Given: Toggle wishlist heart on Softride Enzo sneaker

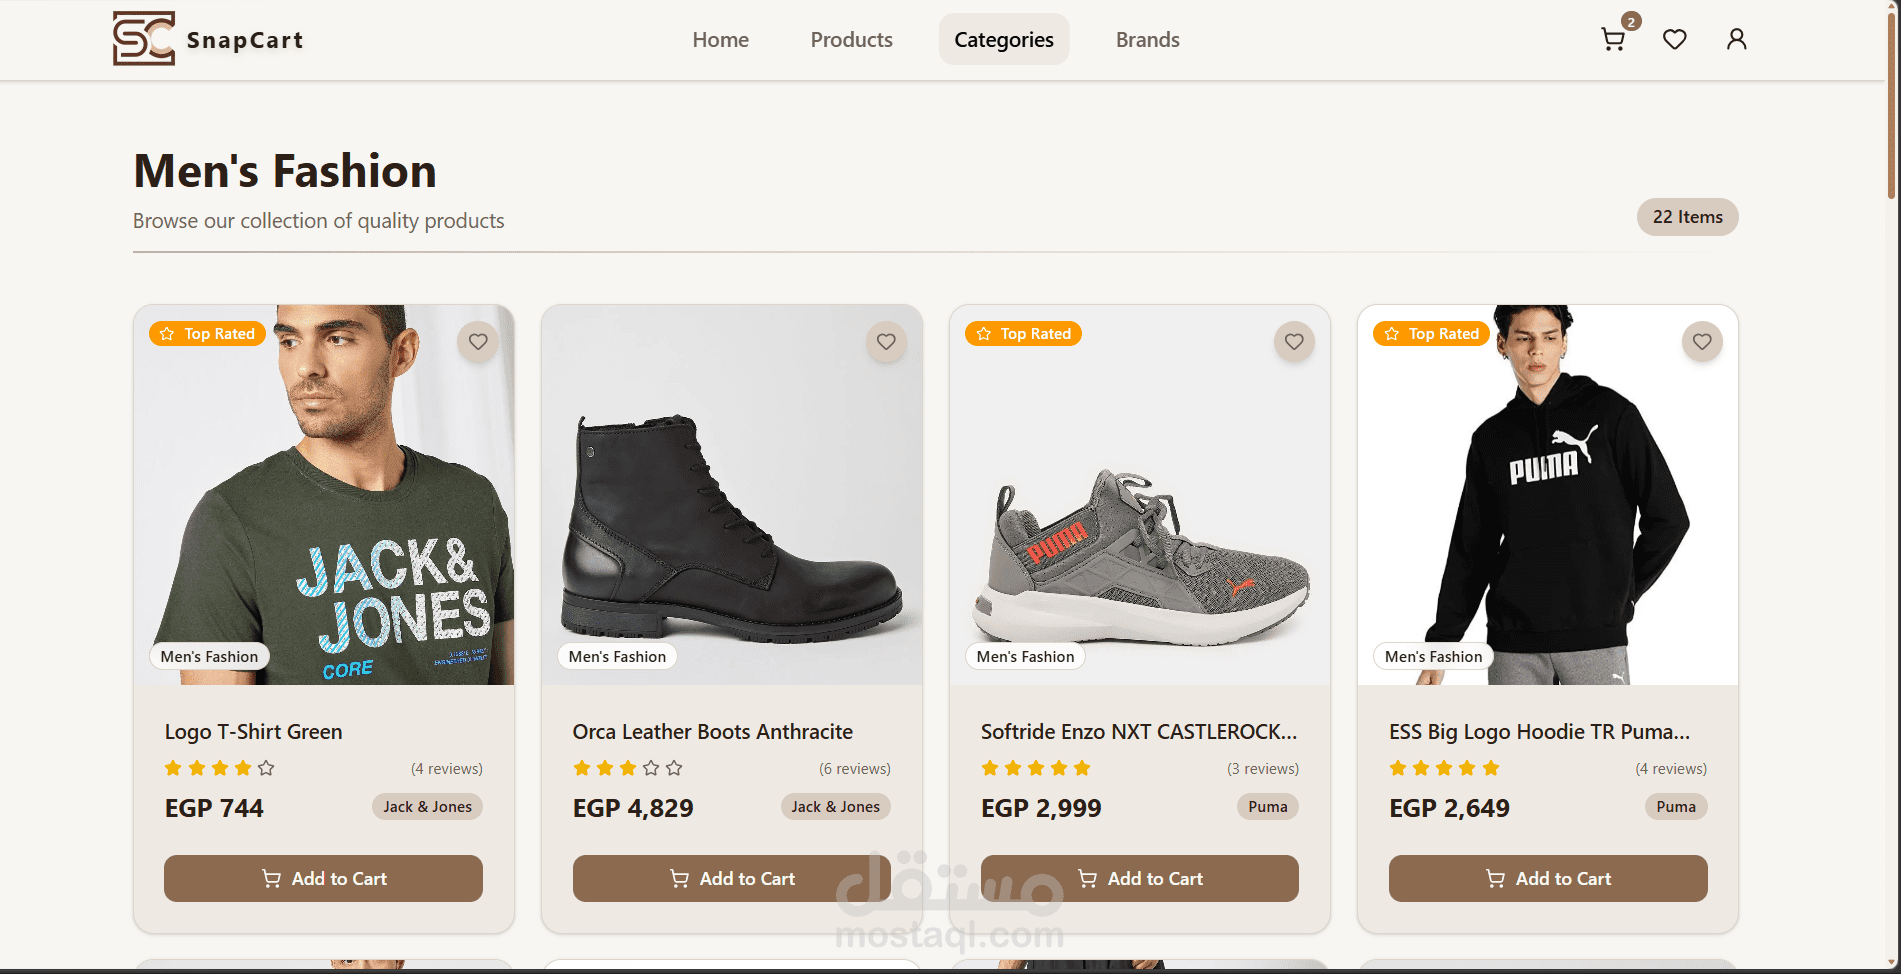Looking at the screenshot, I should tap(1294, 342).
